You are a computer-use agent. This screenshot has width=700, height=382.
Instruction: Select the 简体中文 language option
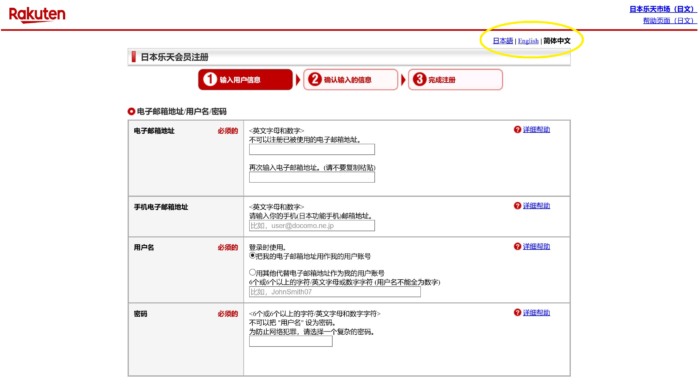click(x=557, y=41)
